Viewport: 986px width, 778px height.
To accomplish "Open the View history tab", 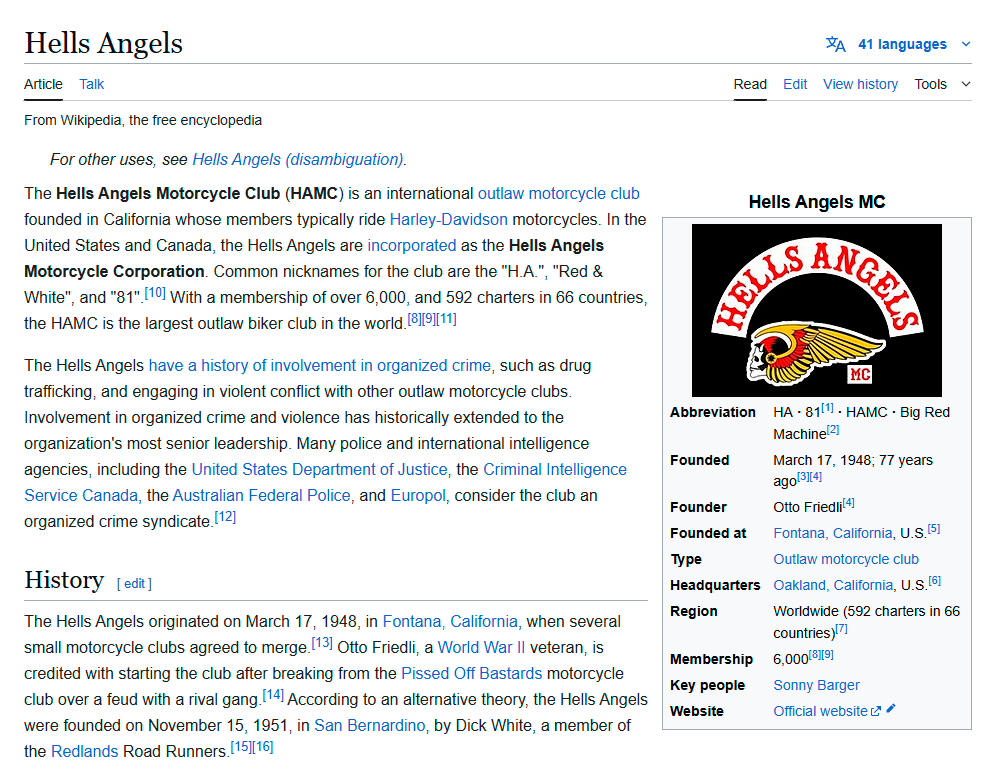I will (x=860, y=84).
